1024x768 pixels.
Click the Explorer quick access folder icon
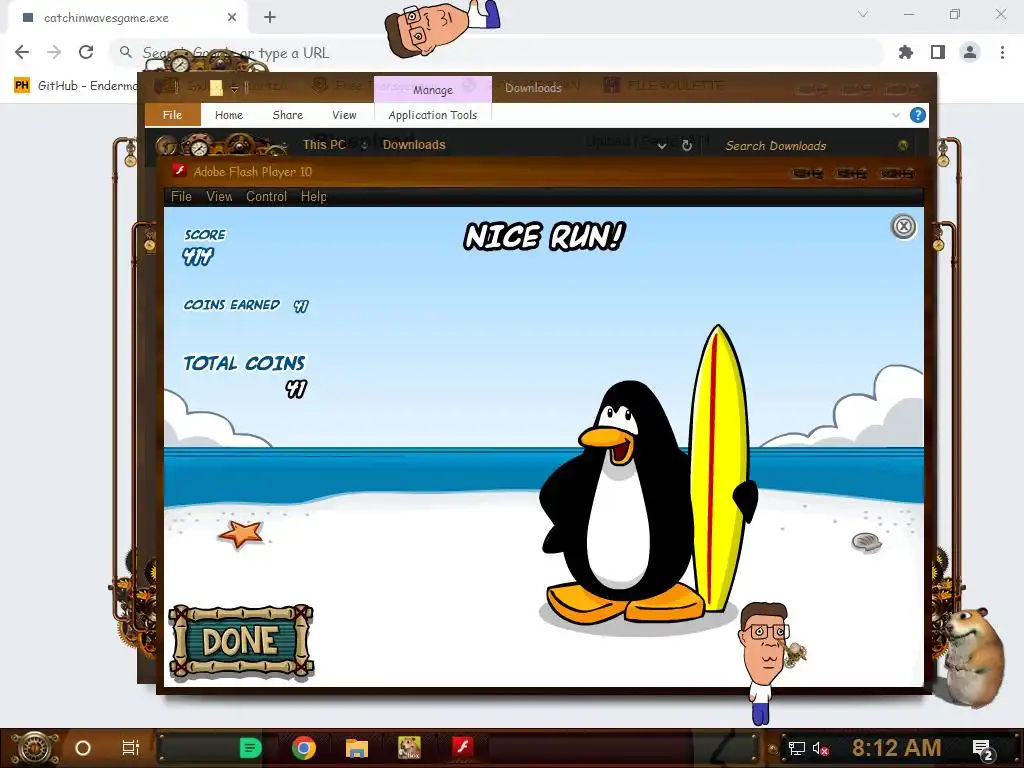(x=216, y=88)
